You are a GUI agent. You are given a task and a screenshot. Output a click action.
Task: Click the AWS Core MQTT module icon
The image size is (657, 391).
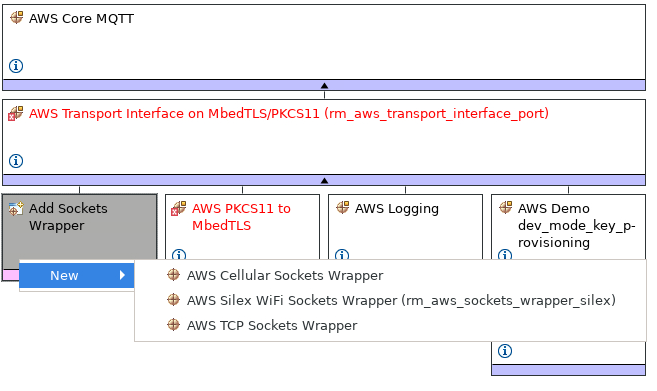point(16,18)
